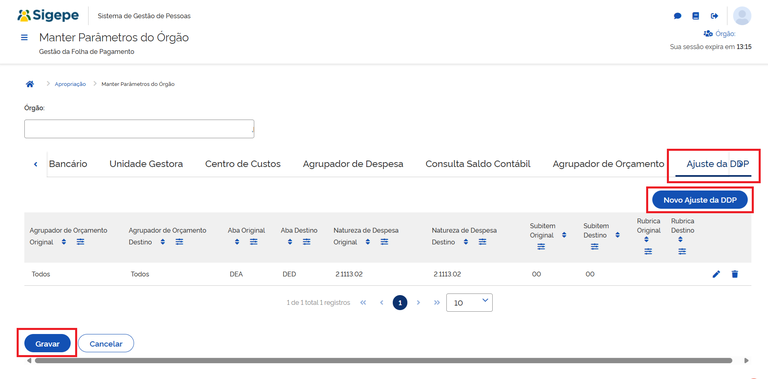Image resolution: width=768 pixels, height=379 pixels.
Task: Go to first page of records
Action: [x=363, y=303]
